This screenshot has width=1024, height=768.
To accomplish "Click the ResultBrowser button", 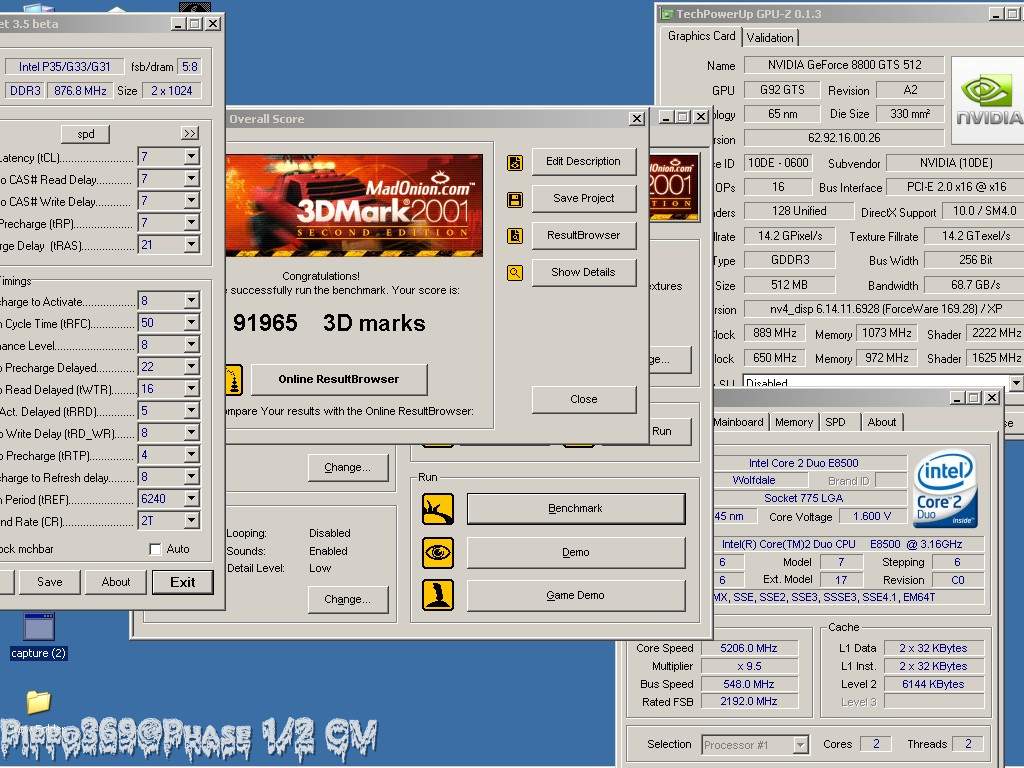I will pyautogui.click(x=584, y=235).
